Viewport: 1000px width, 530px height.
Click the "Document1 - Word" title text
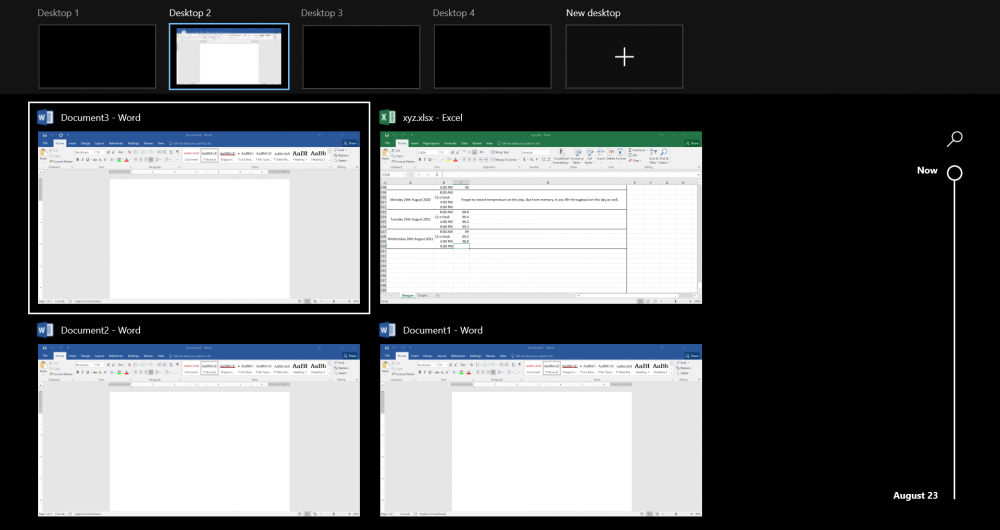tap(443, 330)
